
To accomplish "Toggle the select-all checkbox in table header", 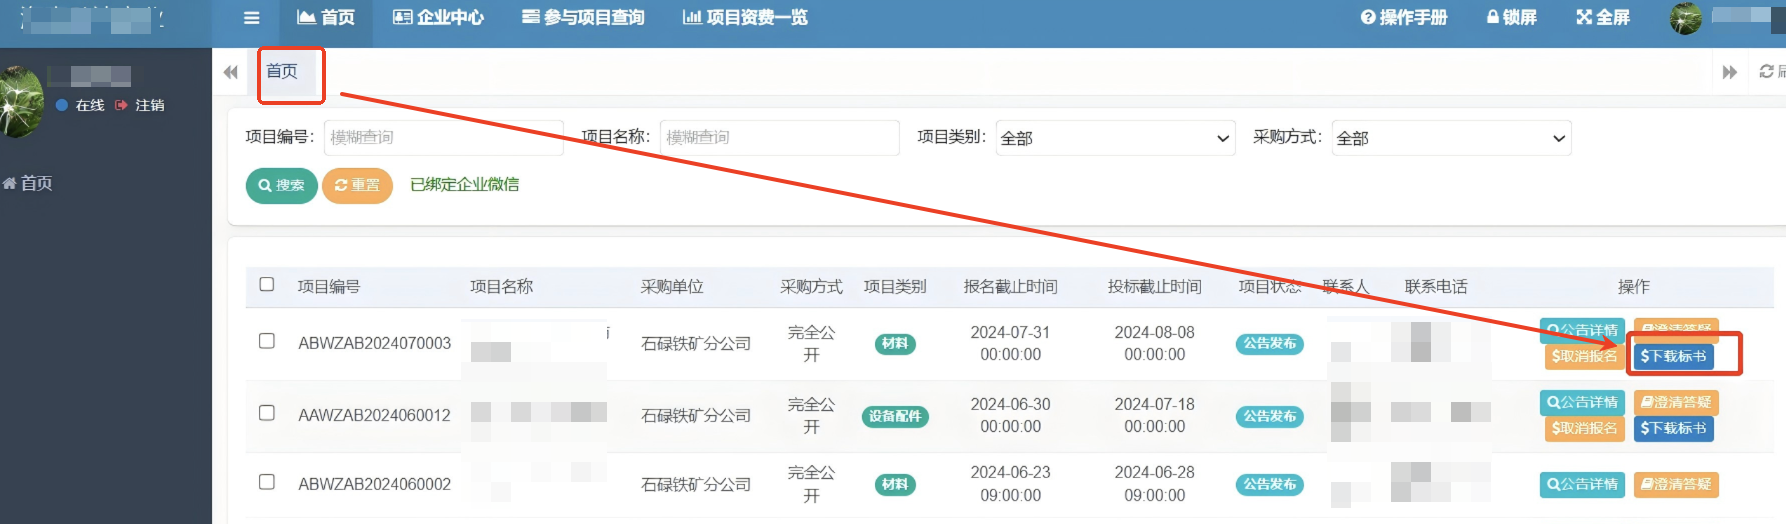I will [x=267, y=285].
